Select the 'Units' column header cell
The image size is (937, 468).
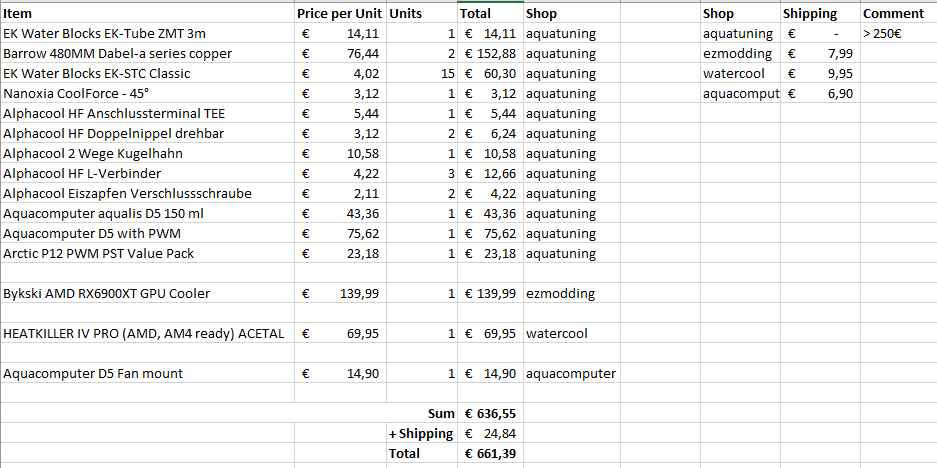tap(420, 14)
